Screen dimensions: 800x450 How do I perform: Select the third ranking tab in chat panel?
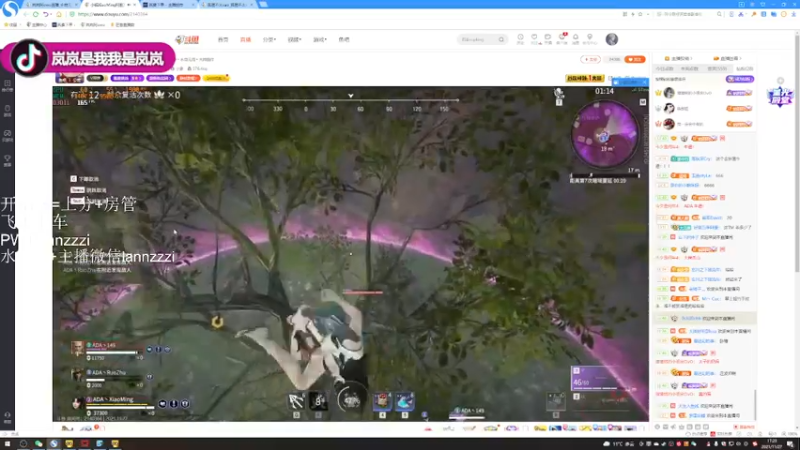(717, 69)
